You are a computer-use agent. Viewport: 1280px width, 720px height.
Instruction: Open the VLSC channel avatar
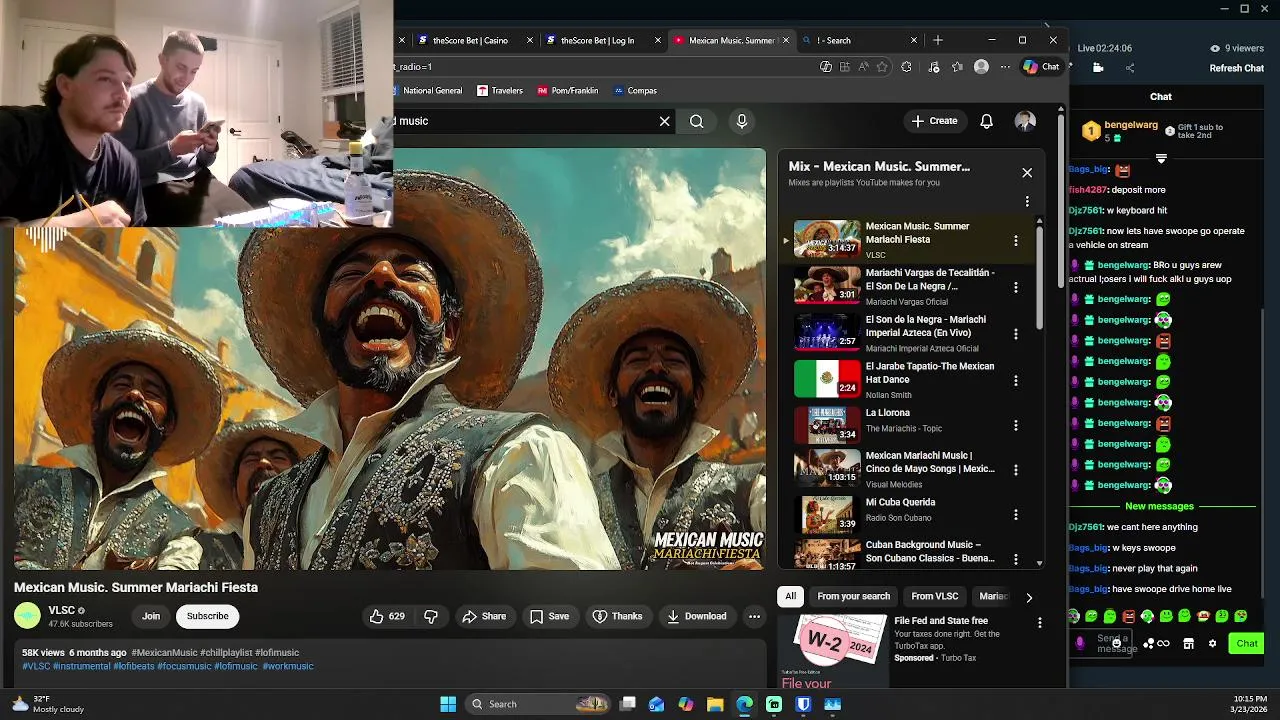coord(28,616)
